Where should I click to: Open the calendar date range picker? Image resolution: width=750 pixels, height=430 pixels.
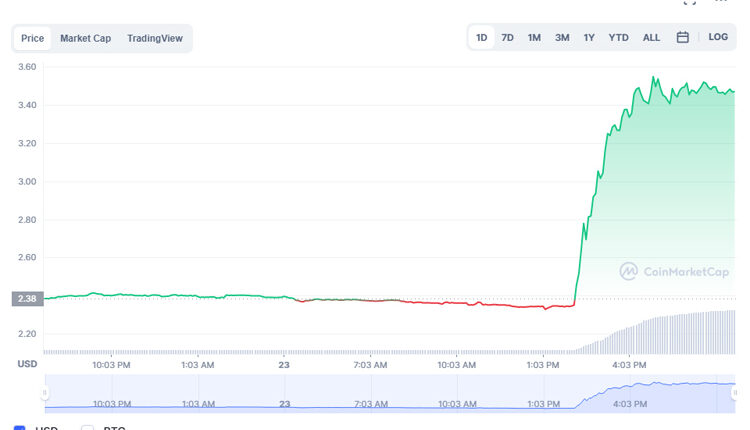(x=683, y=37)
